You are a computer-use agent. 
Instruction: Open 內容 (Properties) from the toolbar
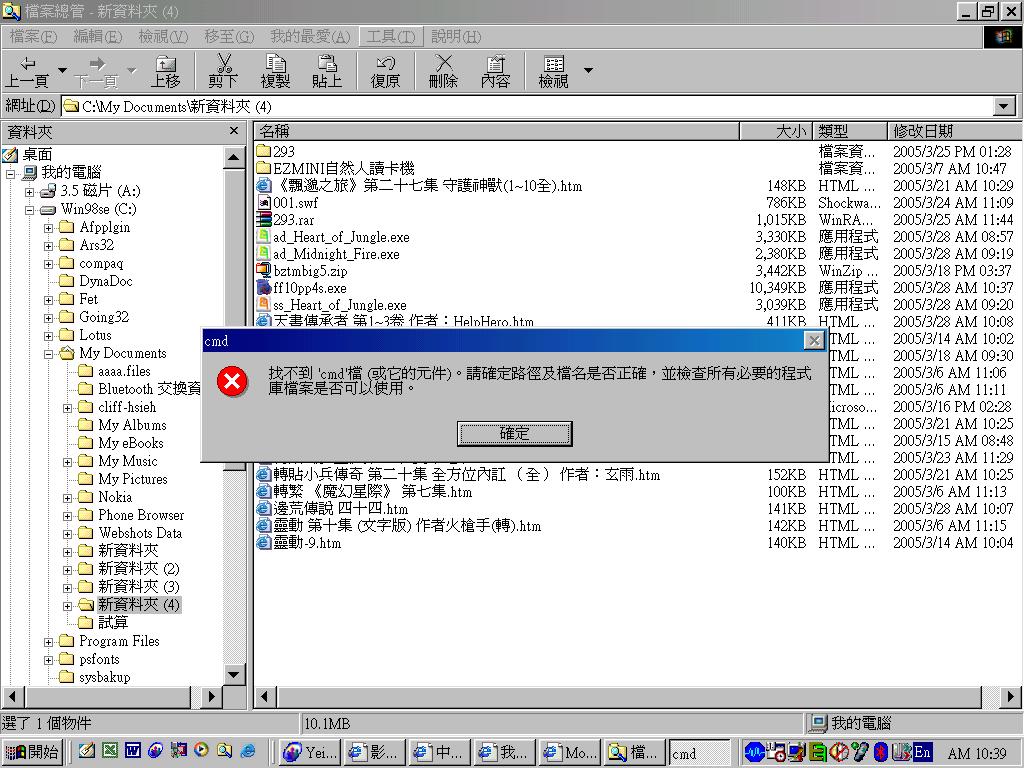[495, 71]
